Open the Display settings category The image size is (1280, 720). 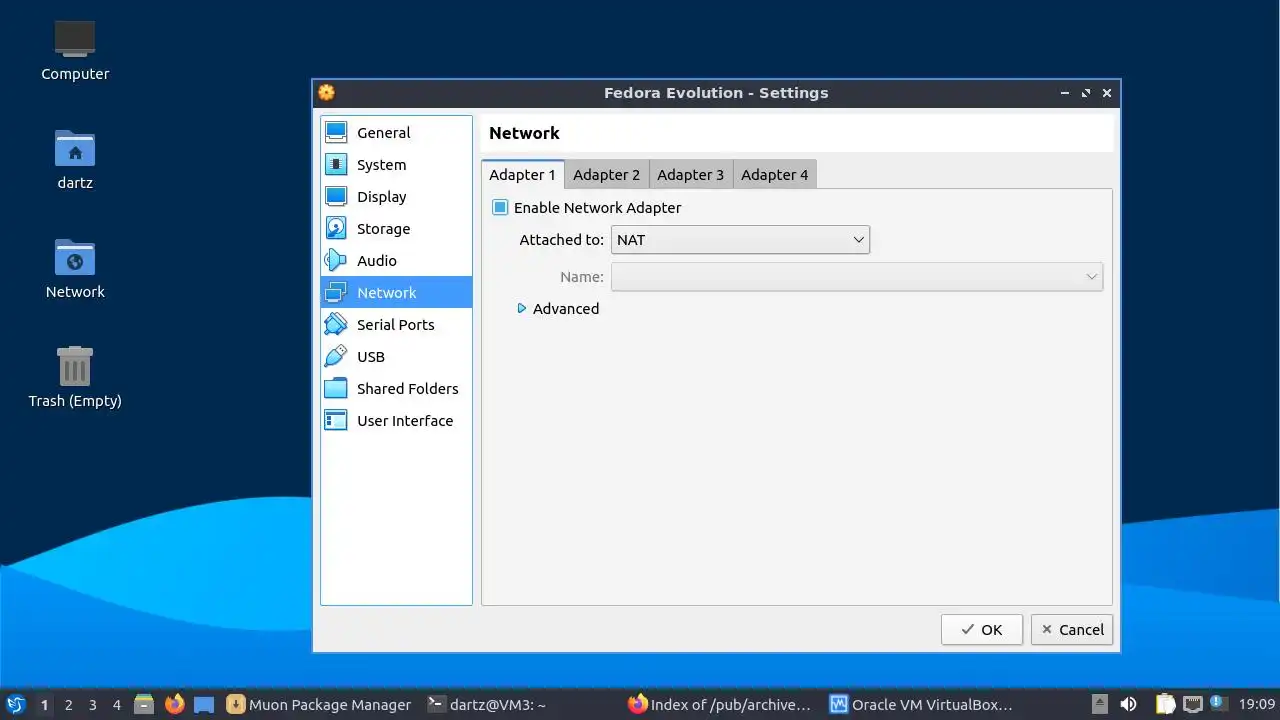(396, 196)
